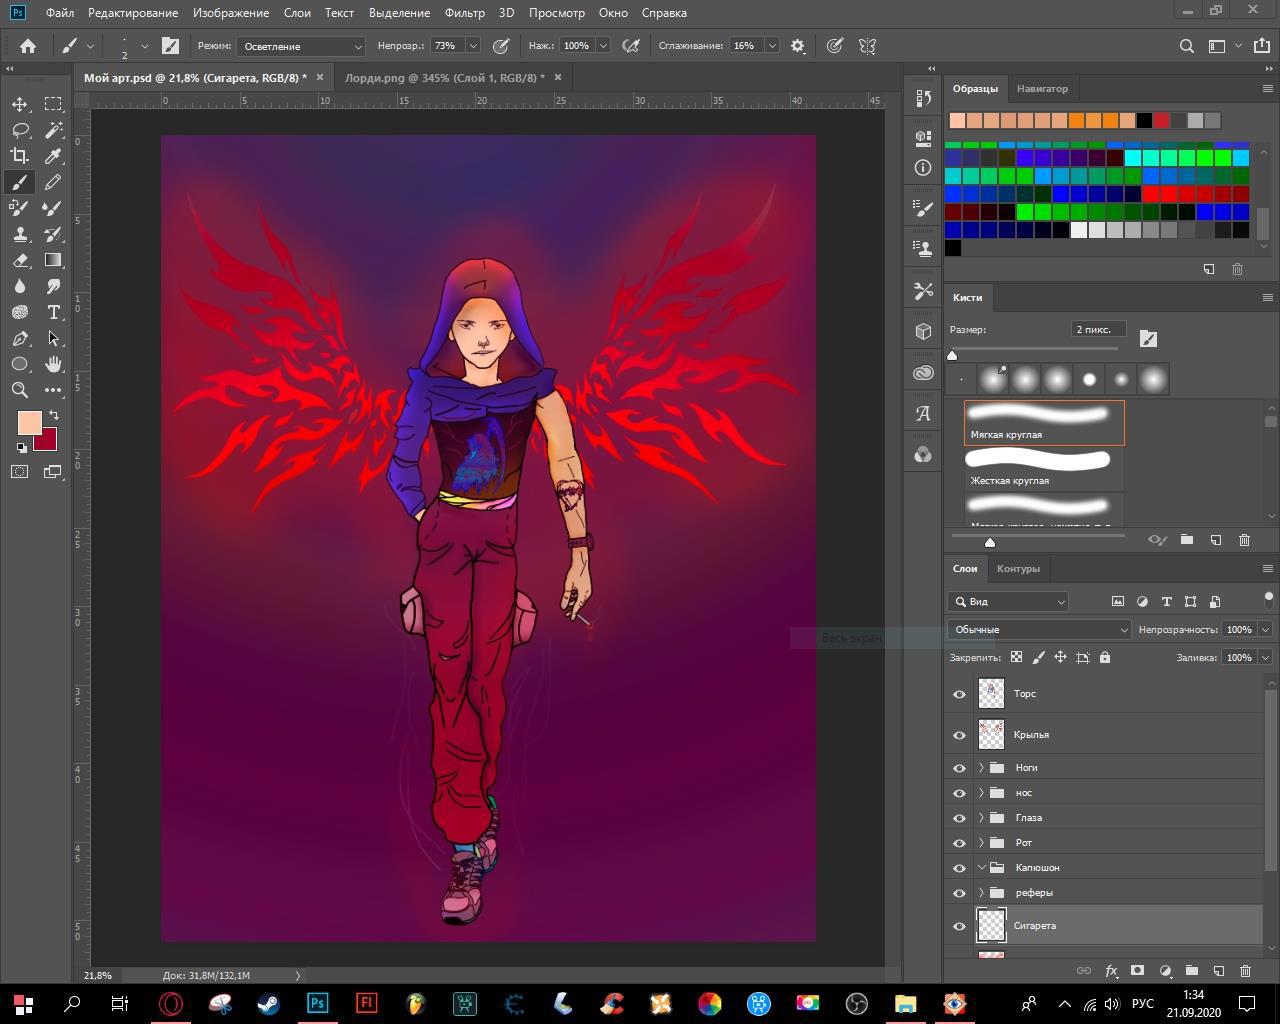Open the History panel icon in dock
This screenshot has width=1280, height=1024.
point(923,97)
